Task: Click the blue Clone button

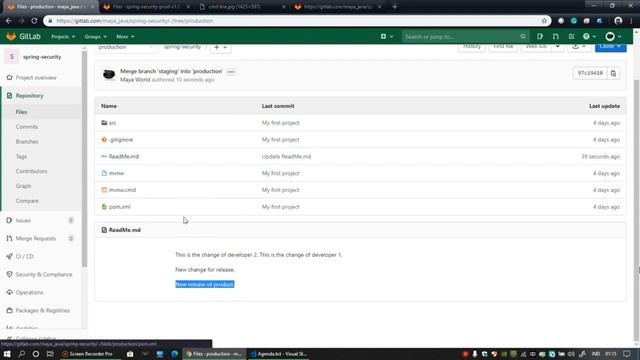Action: (x=610, y=47)
